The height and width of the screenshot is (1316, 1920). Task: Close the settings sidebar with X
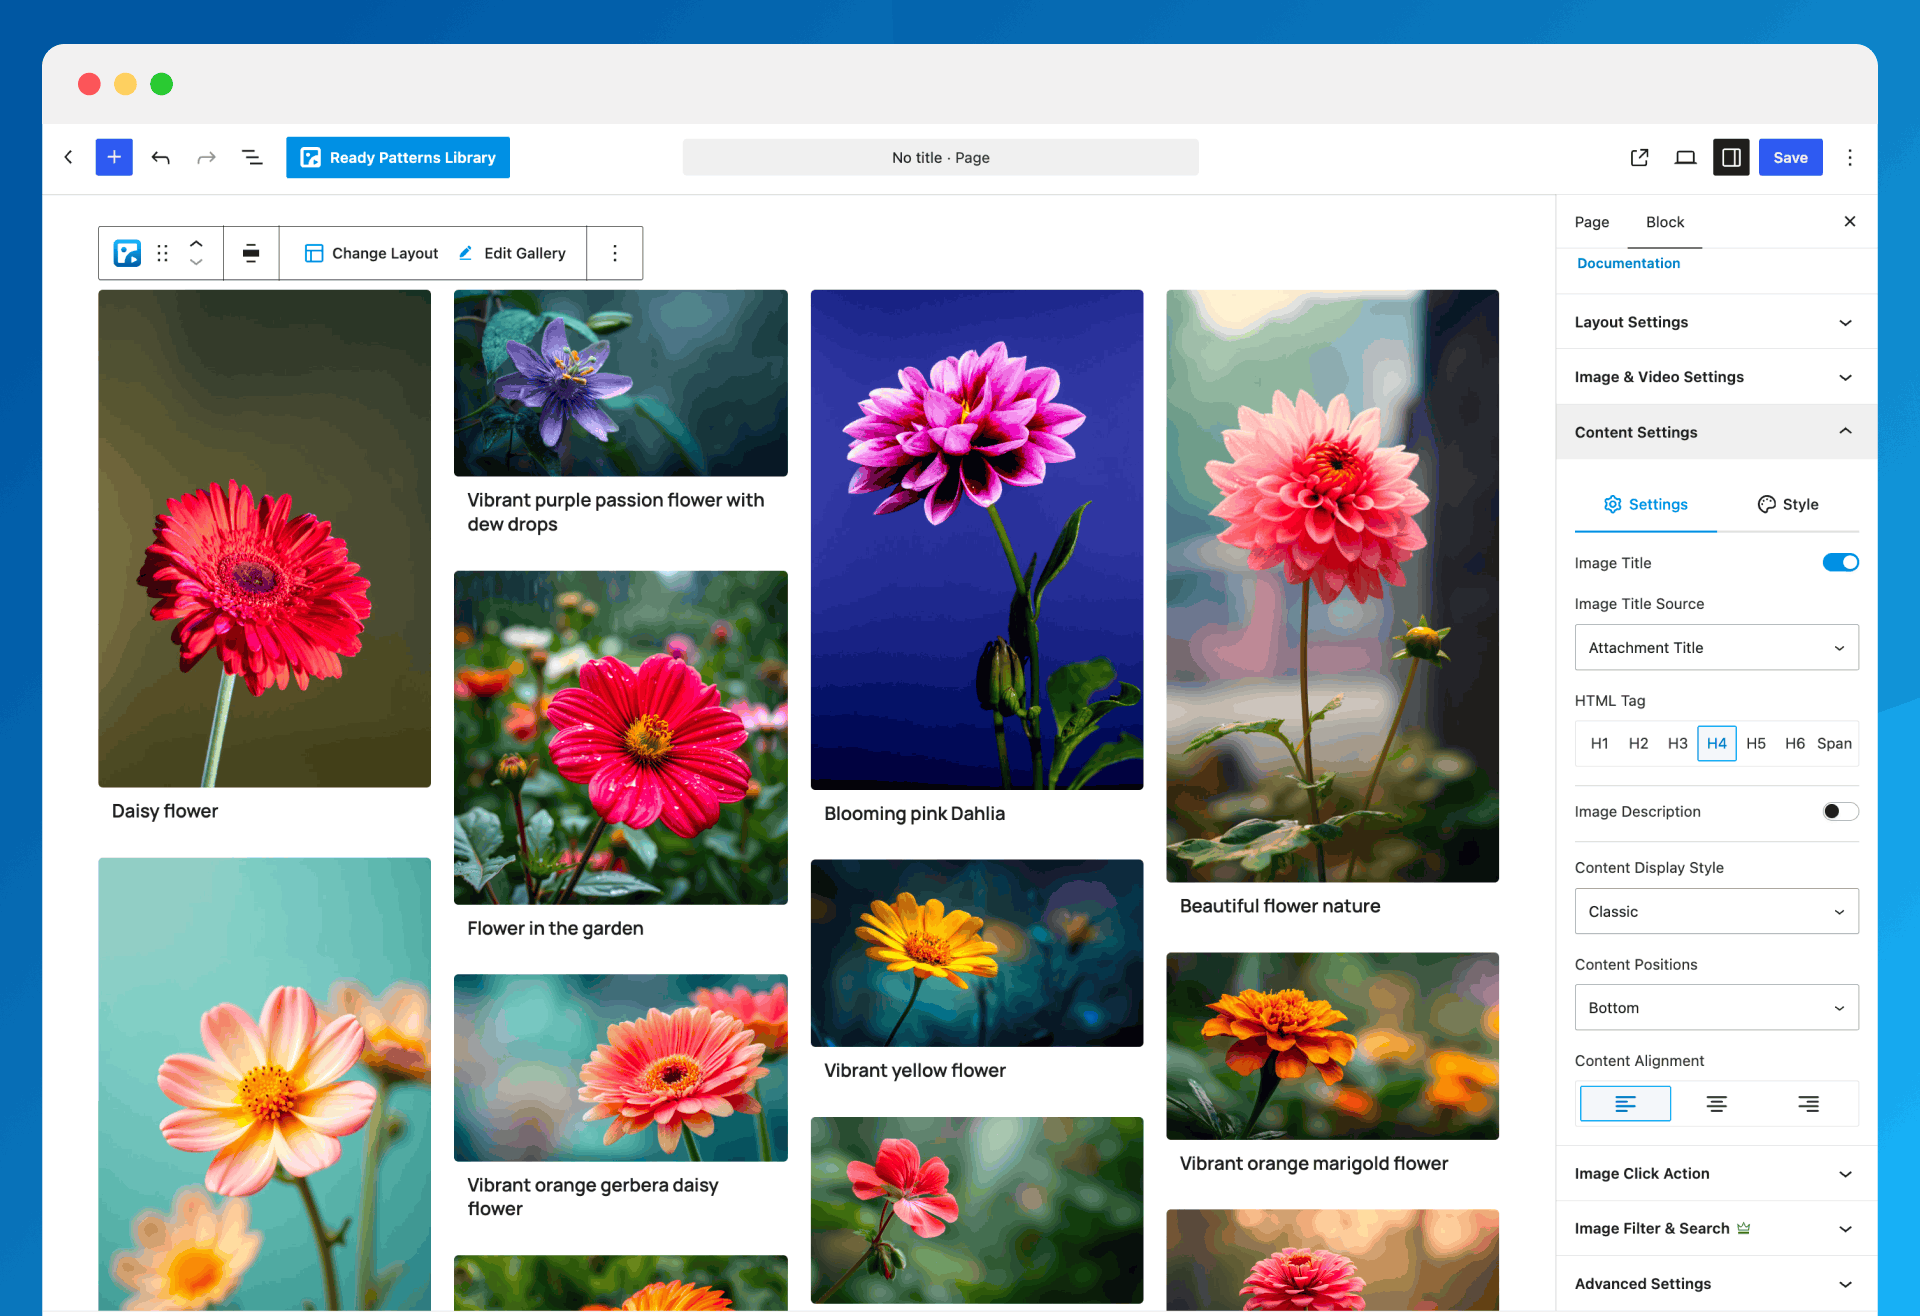click(1850, 221)
